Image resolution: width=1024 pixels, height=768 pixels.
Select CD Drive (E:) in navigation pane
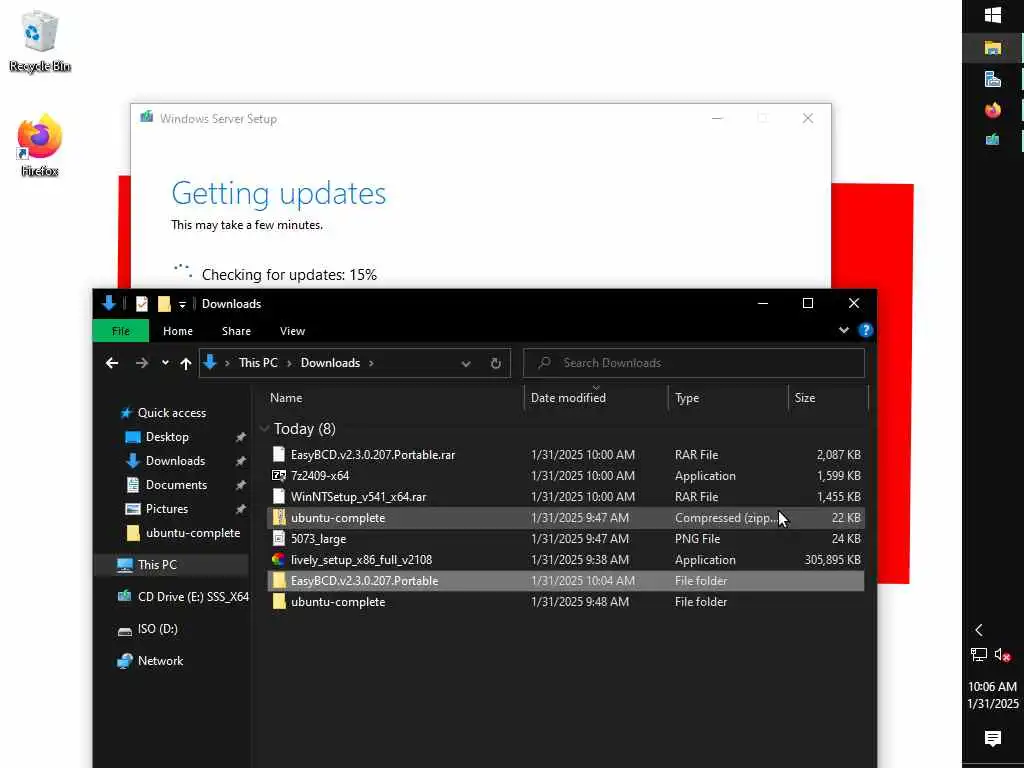(193, 597)
